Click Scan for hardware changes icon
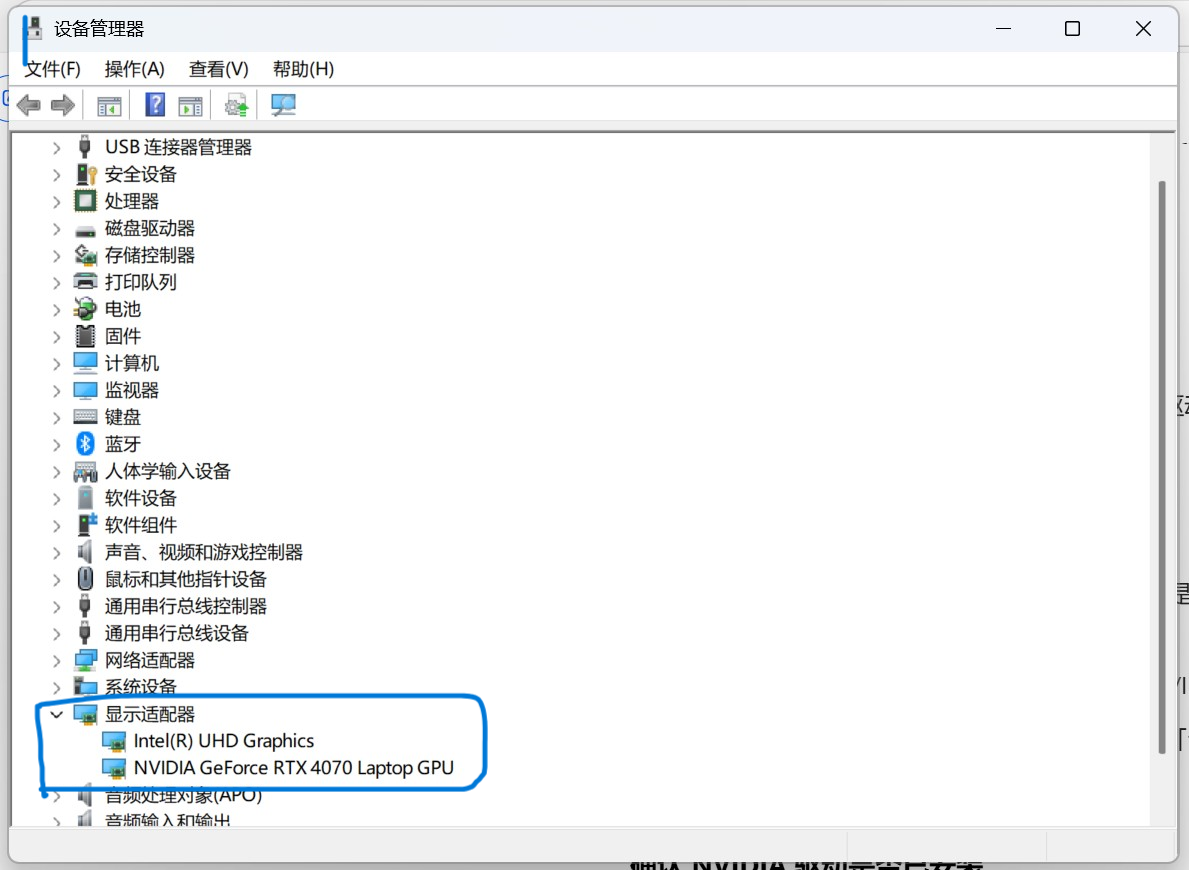 click(283, 105)
